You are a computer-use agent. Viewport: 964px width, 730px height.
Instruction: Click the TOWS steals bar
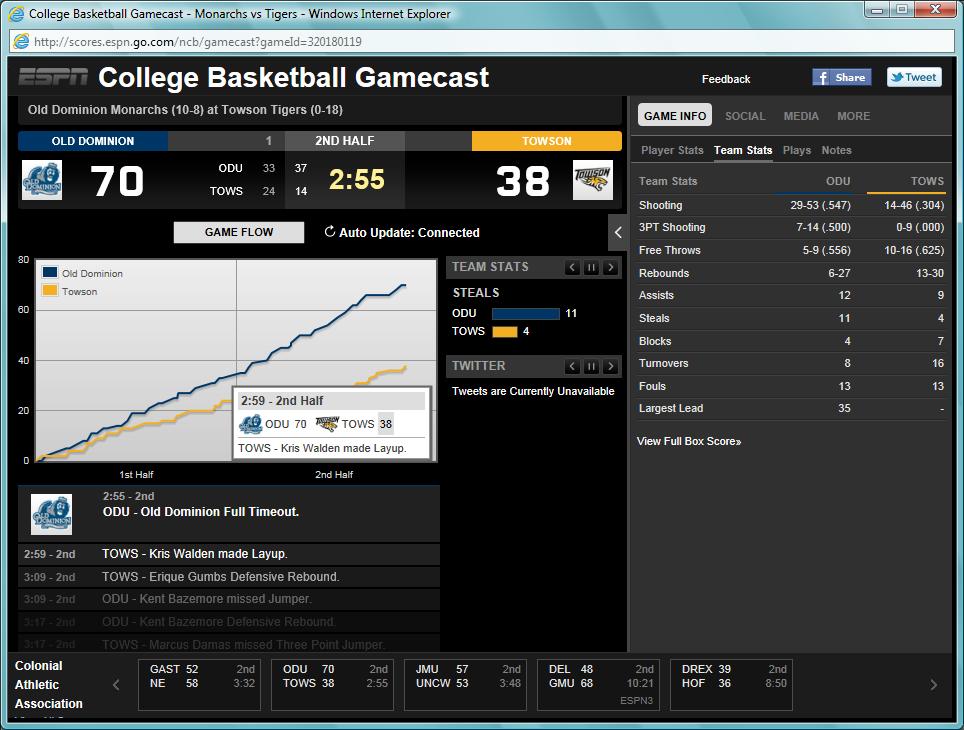coord(505,331)
